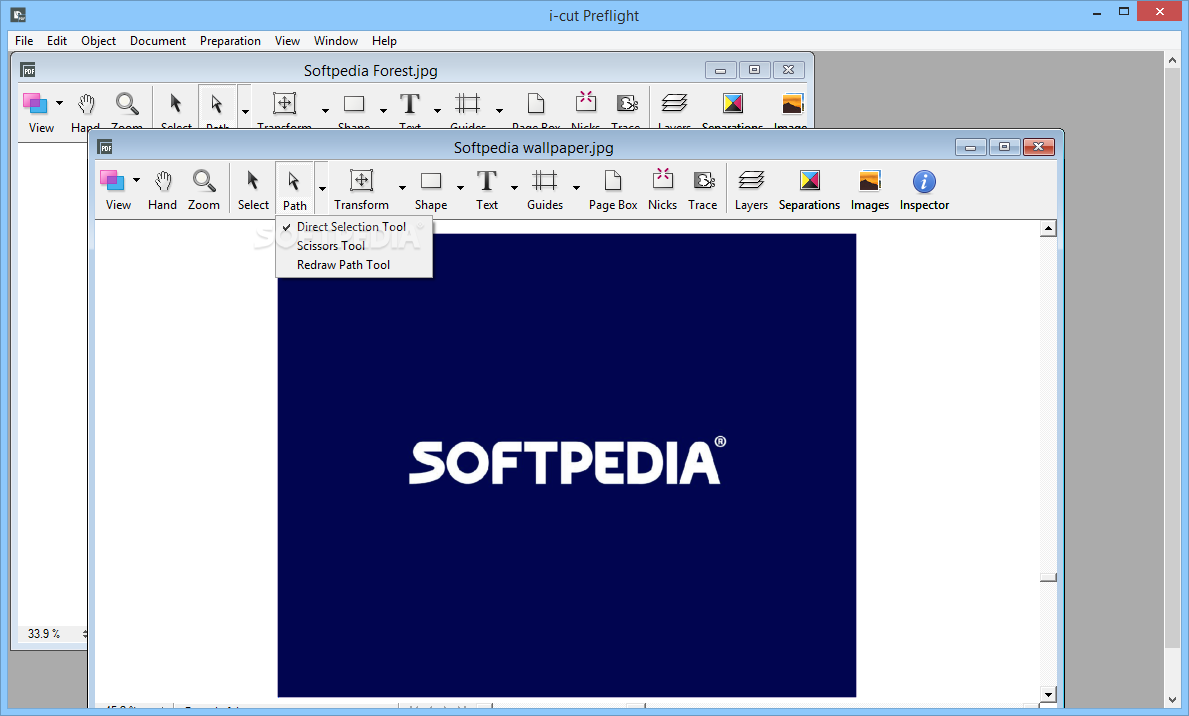Open the Object menu
Image resolution: width=1189 pixels, height=716 pixels.
[x=99, y=41]
